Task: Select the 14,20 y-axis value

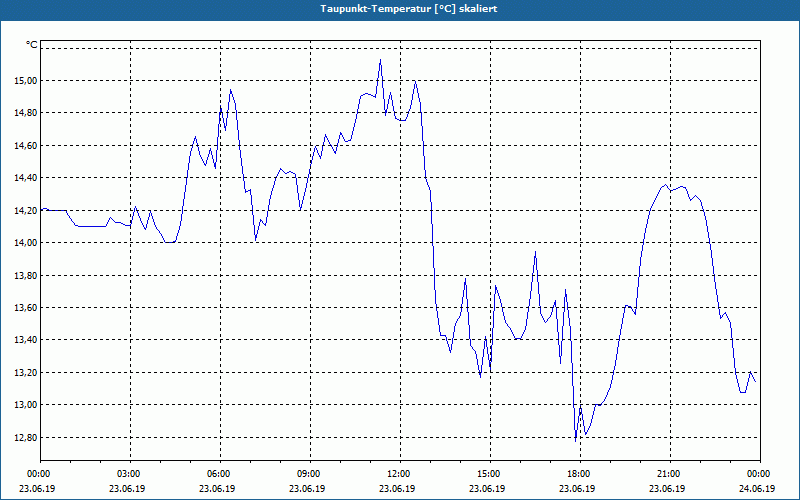Action: (x=26, y=210)
